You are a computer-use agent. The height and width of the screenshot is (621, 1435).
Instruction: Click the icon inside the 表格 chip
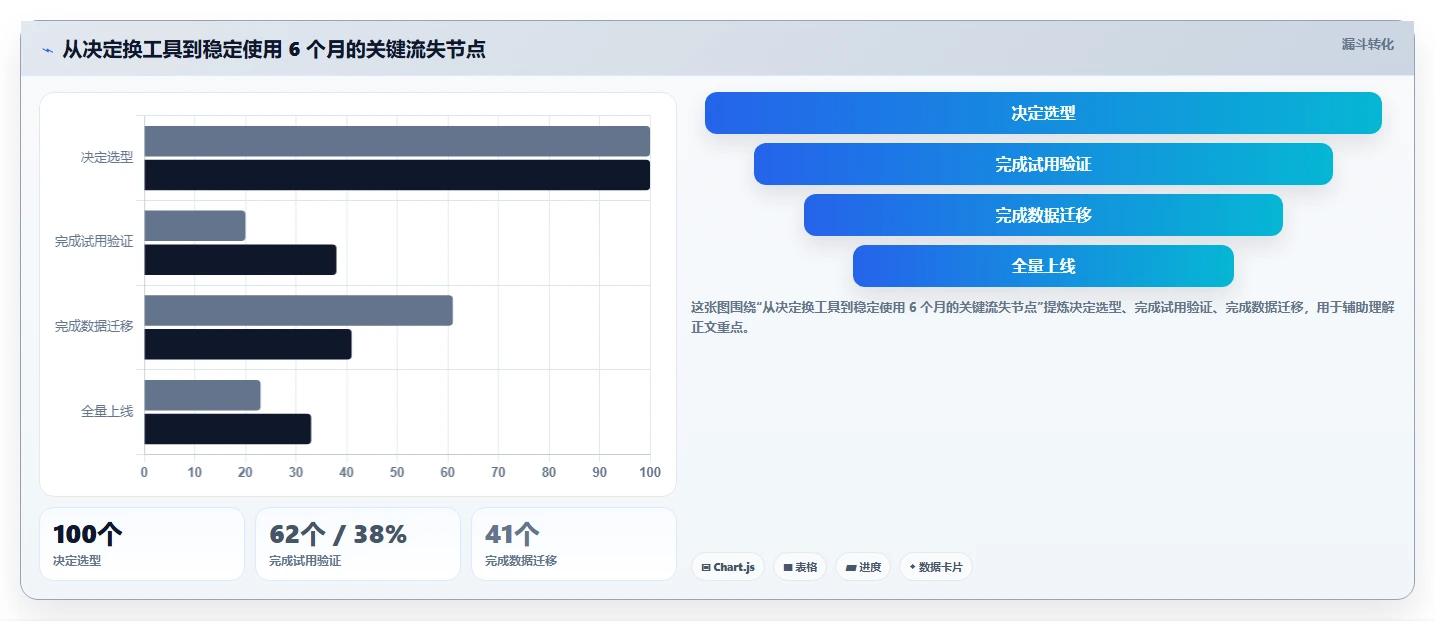788,567
